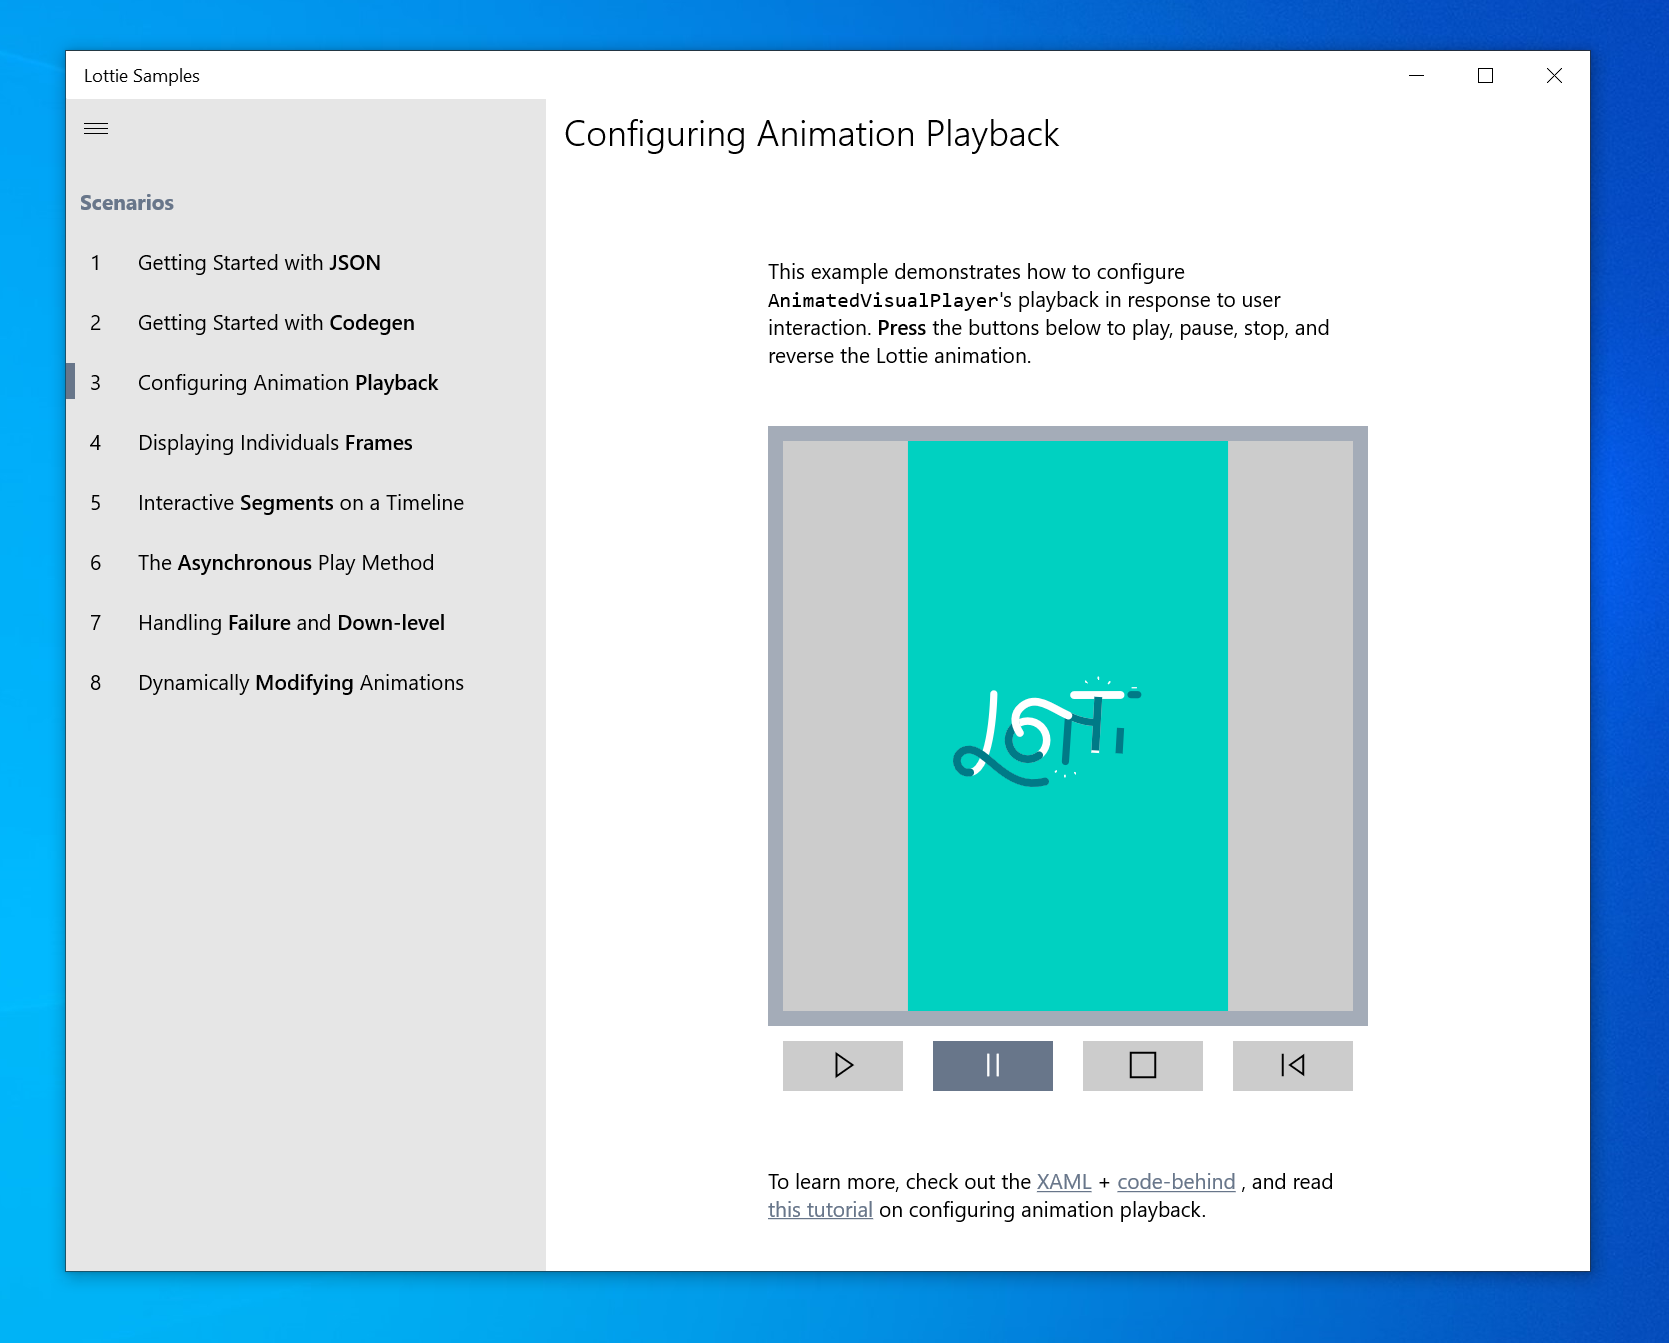Open Interactive Segments on a Timeline
Viewport: 1669px width, 1343px height.
click(306, 503)
